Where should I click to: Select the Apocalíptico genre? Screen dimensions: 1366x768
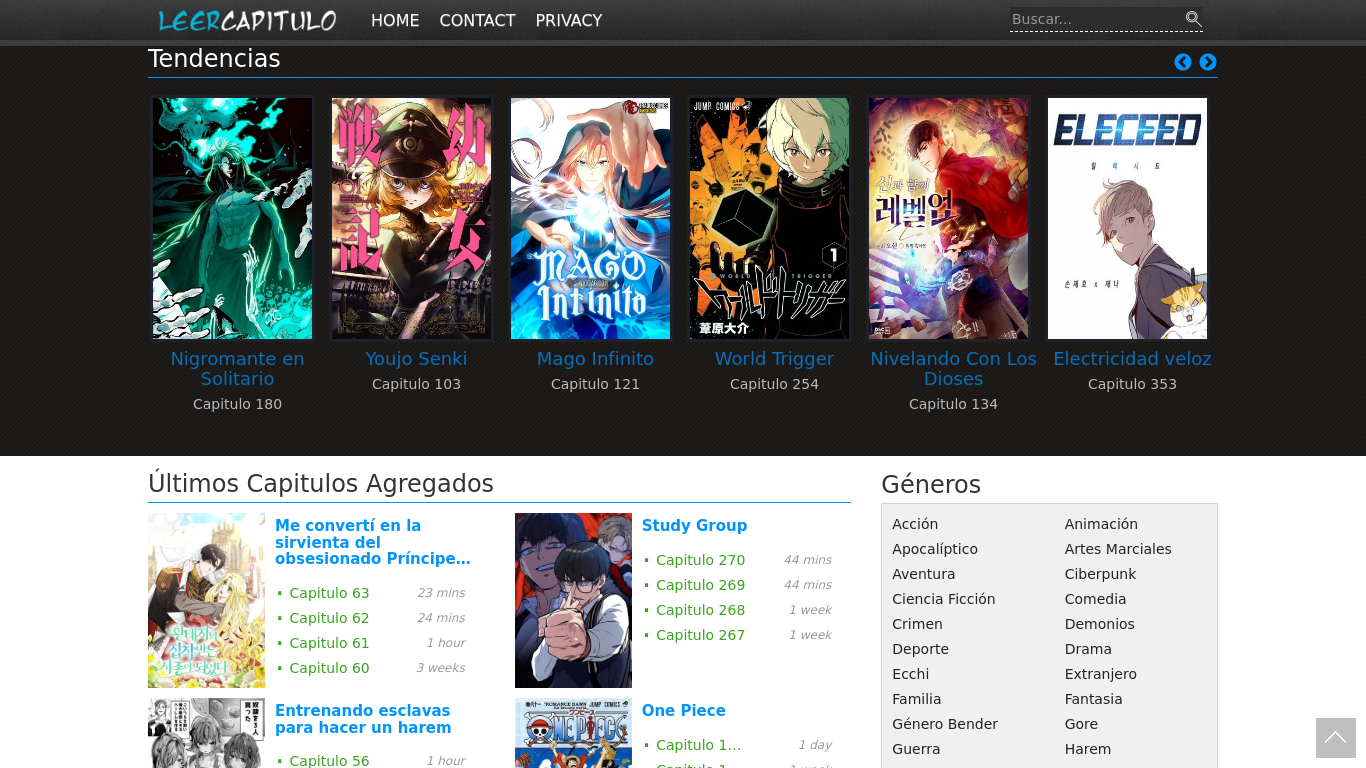click(x=935, y=549)
